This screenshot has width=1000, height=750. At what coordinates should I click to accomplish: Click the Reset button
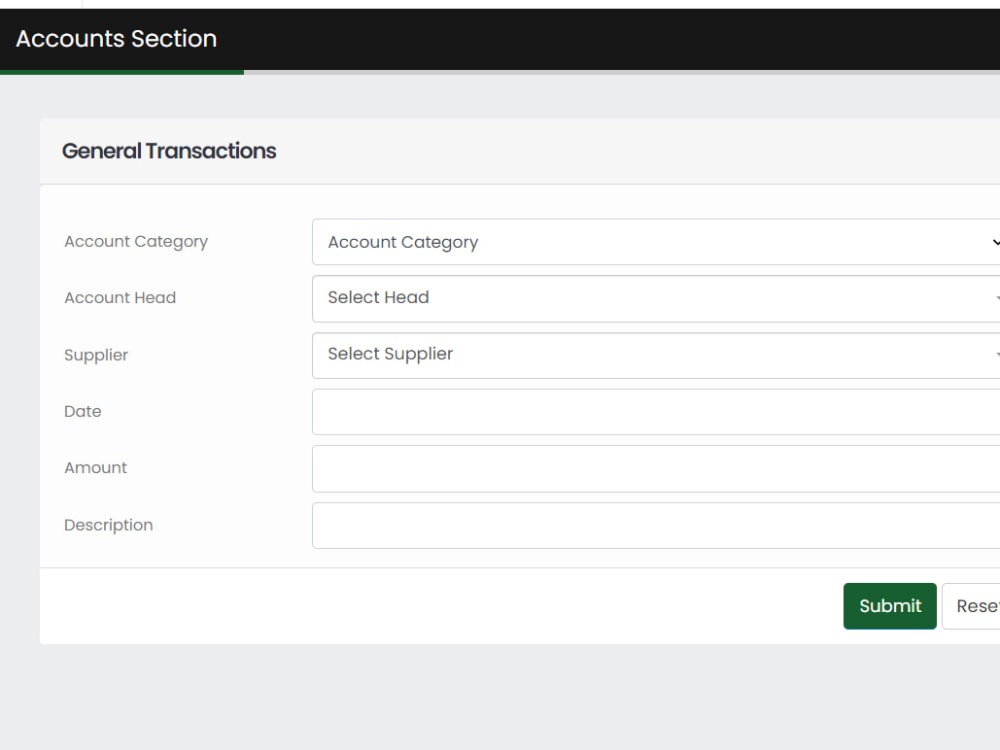pyautogui.click(x=971, y=606)
